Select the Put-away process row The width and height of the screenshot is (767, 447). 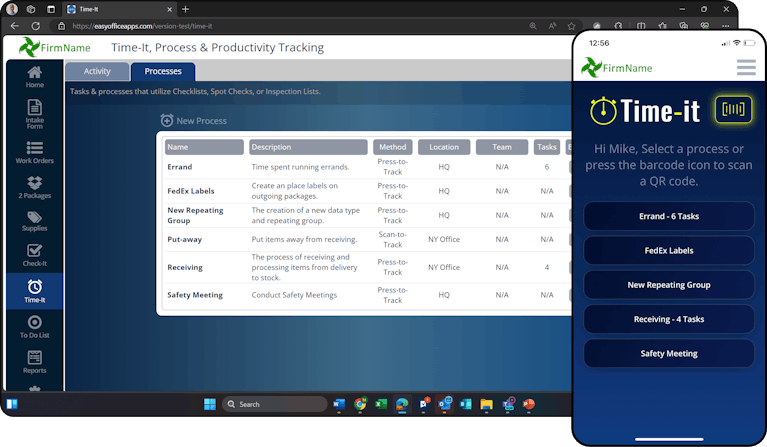point(367,239)
